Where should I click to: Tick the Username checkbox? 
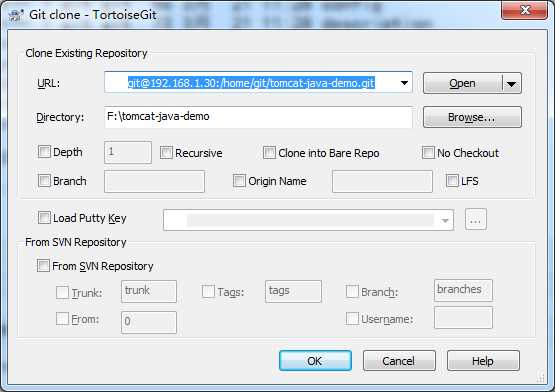pos(352,319)
